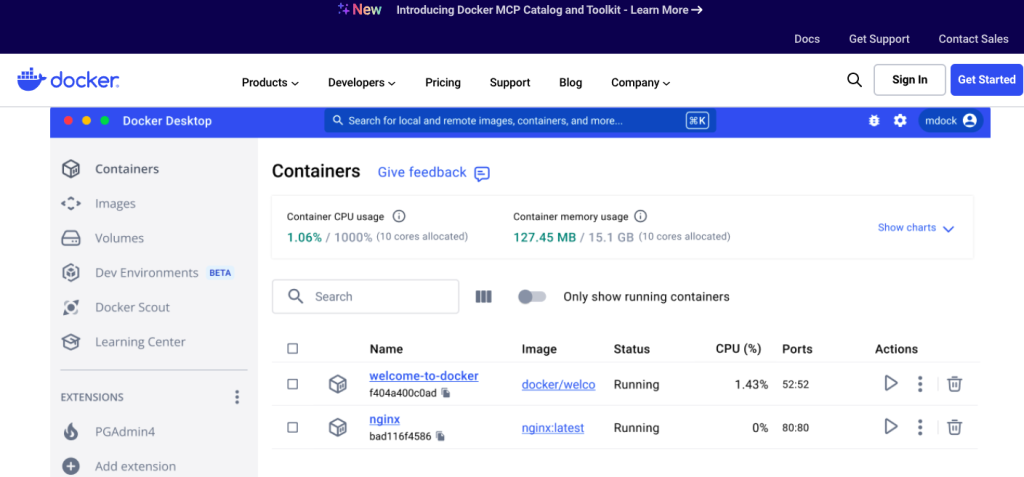The width and height of the screenshot is (1024, 477).
Task: Click the Sign In button
Action: pos(910,80)
